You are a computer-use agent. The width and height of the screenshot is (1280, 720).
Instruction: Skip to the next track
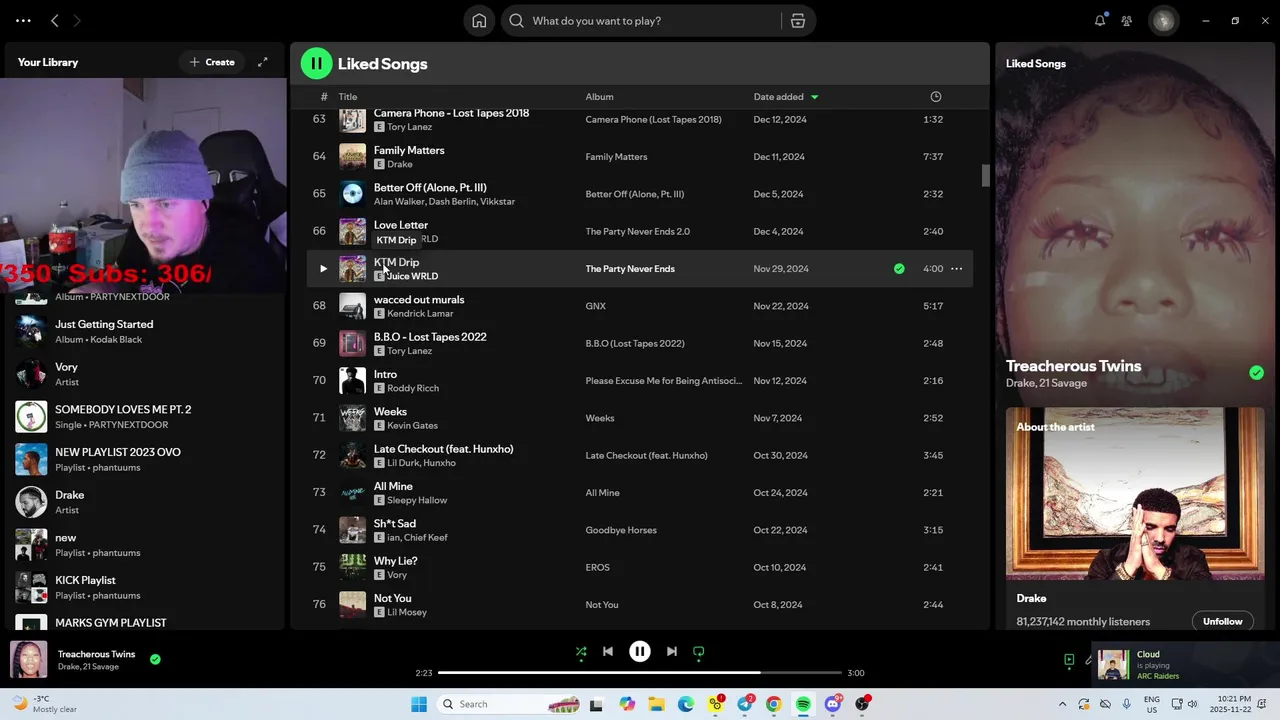(x=672, y=651)
